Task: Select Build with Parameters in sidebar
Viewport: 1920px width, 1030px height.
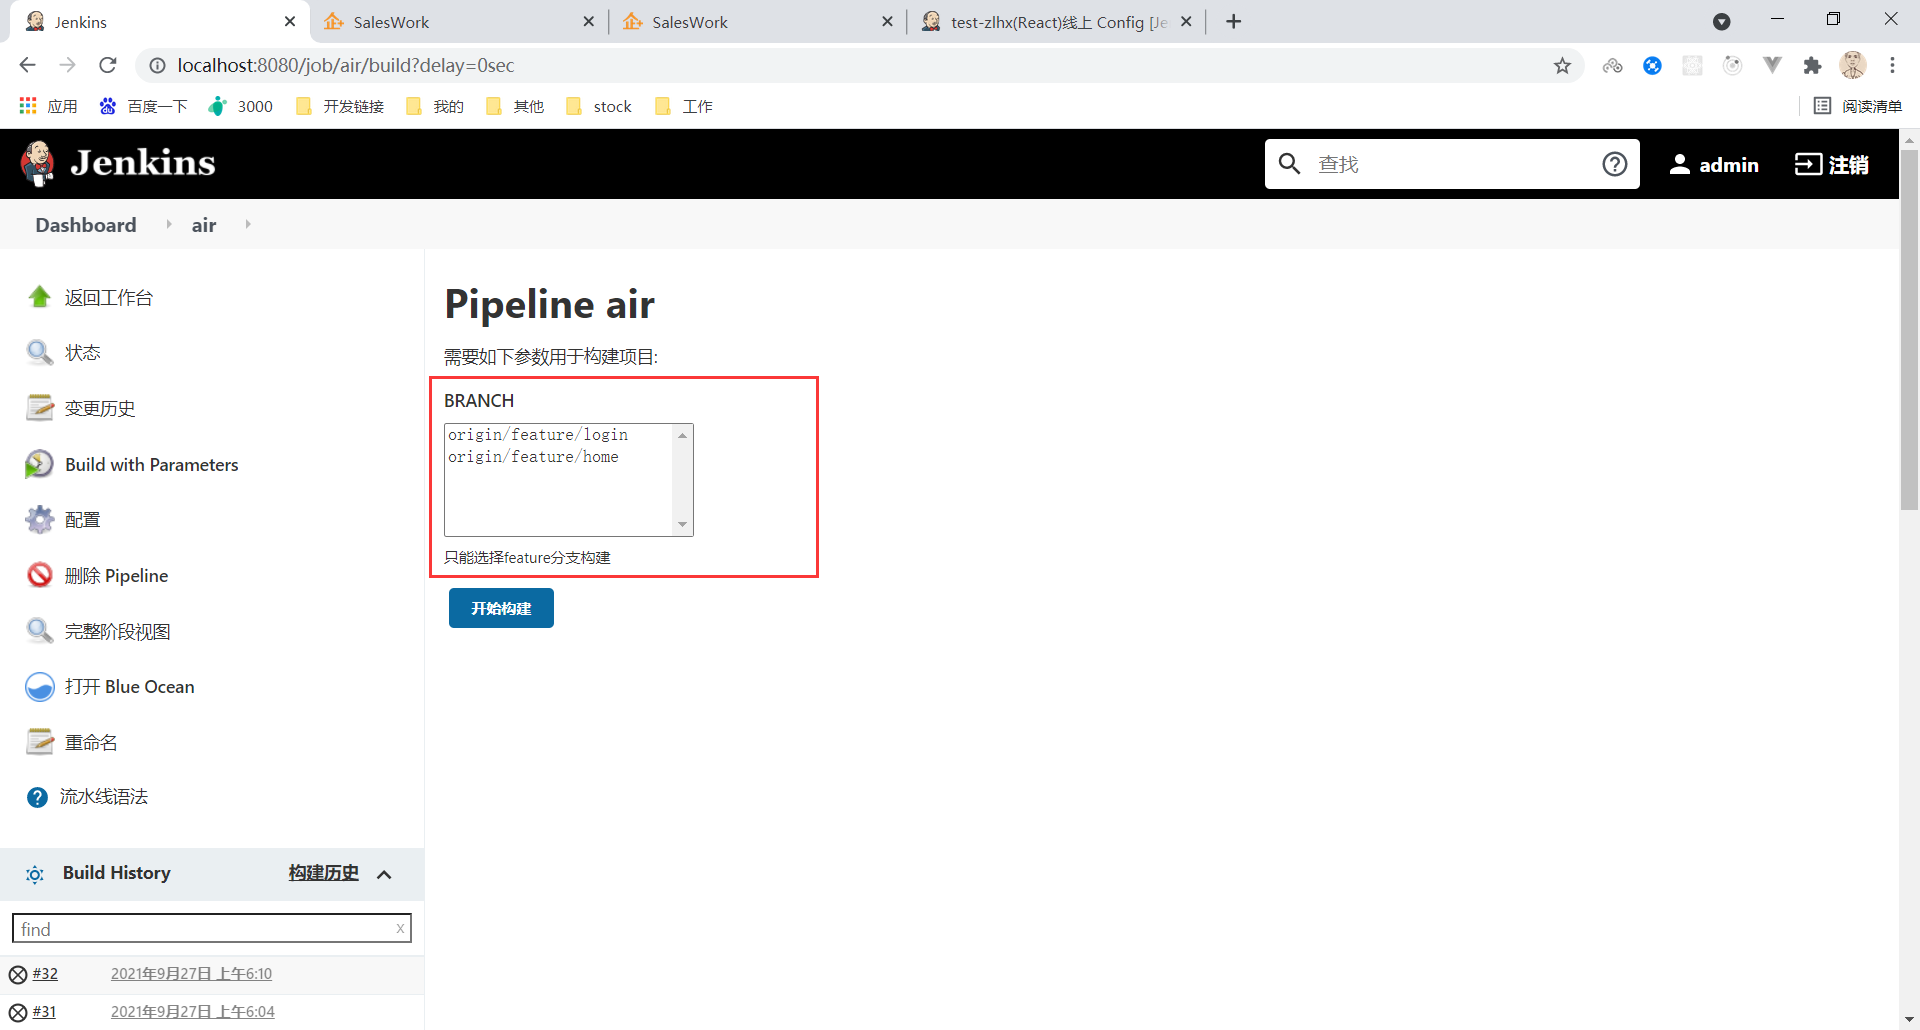Action: tap(152, 464)
